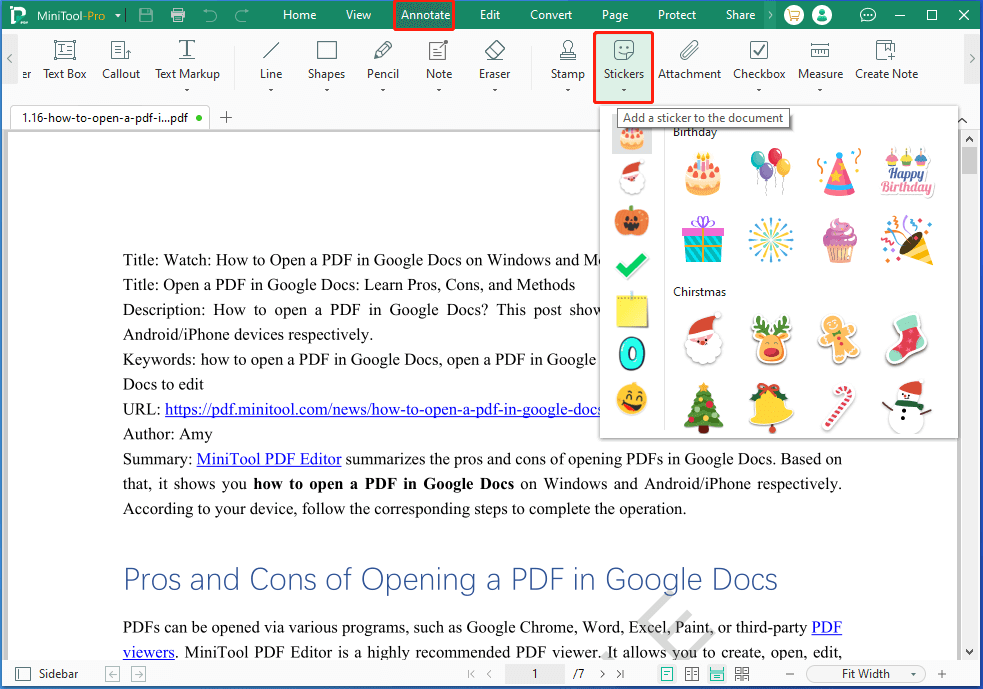Open the user account profile icon
This screenshot has height=689, width=983.
coord(821,15)
